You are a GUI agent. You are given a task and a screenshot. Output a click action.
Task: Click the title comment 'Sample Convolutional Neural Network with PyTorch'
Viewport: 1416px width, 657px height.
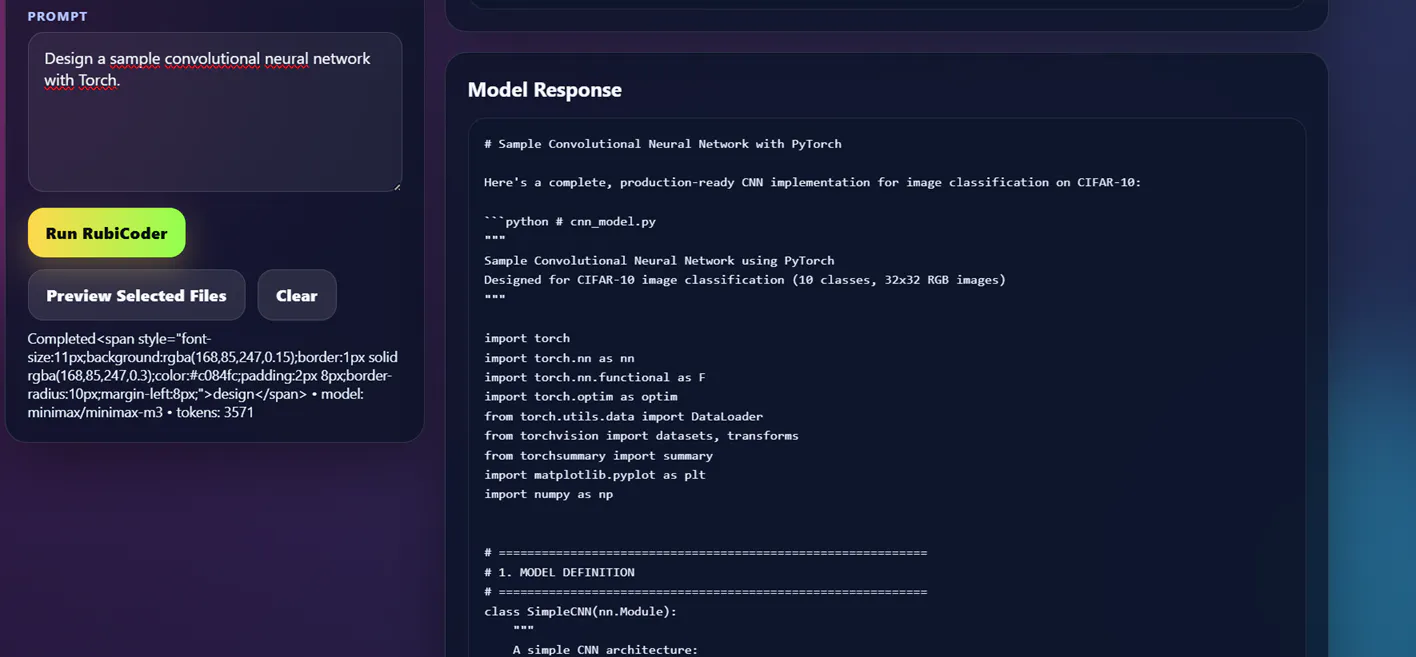coord(662,144)
